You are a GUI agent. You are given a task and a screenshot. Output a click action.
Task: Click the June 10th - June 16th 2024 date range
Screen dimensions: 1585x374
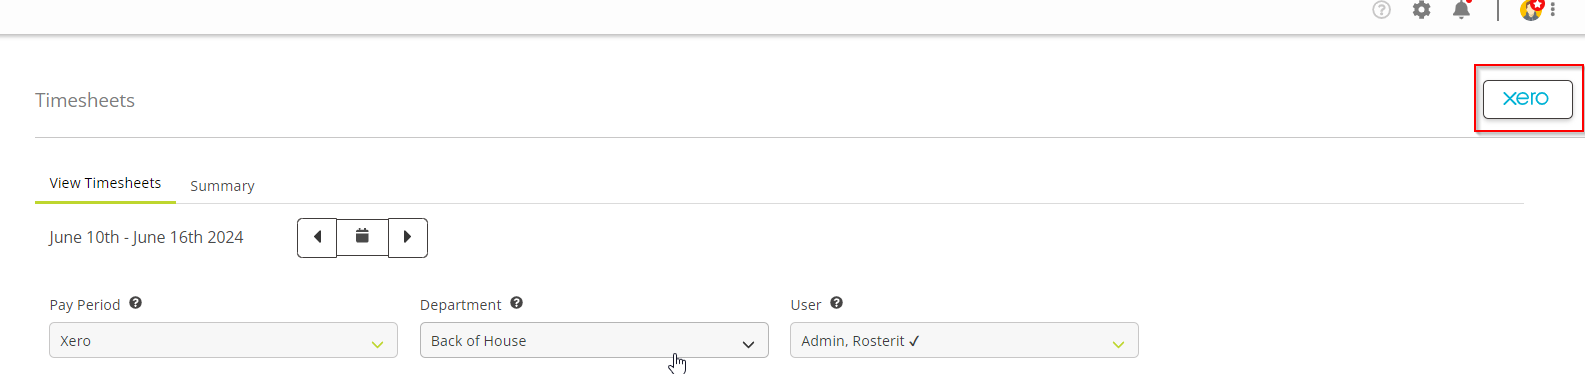[146, 237]
